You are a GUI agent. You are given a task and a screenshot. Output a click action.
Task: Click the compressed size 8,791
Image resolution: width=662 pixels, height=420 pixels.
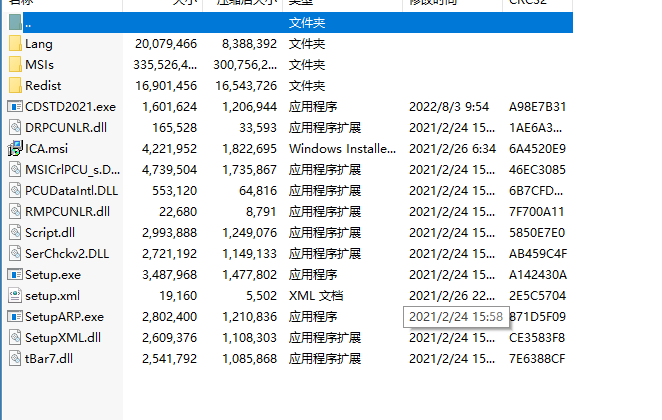tap(261, 211)
